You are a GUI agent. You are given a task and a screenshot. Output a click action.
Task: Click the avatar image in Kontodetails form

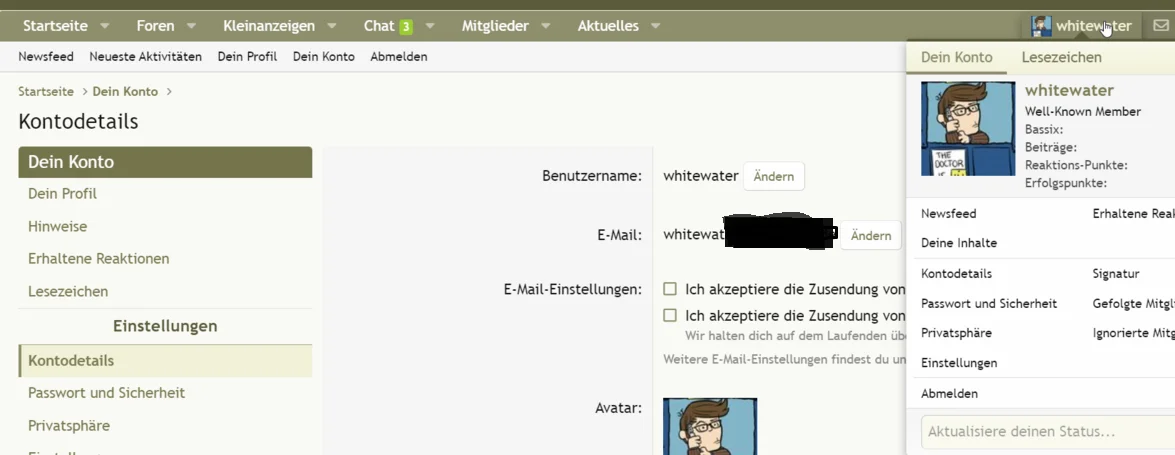pyautogui.click(x=709, y=426)
